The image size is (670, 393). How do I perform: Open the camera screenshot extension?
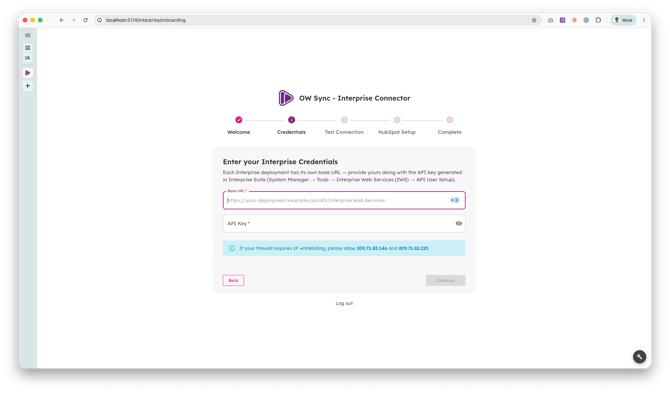pos(550,20)
